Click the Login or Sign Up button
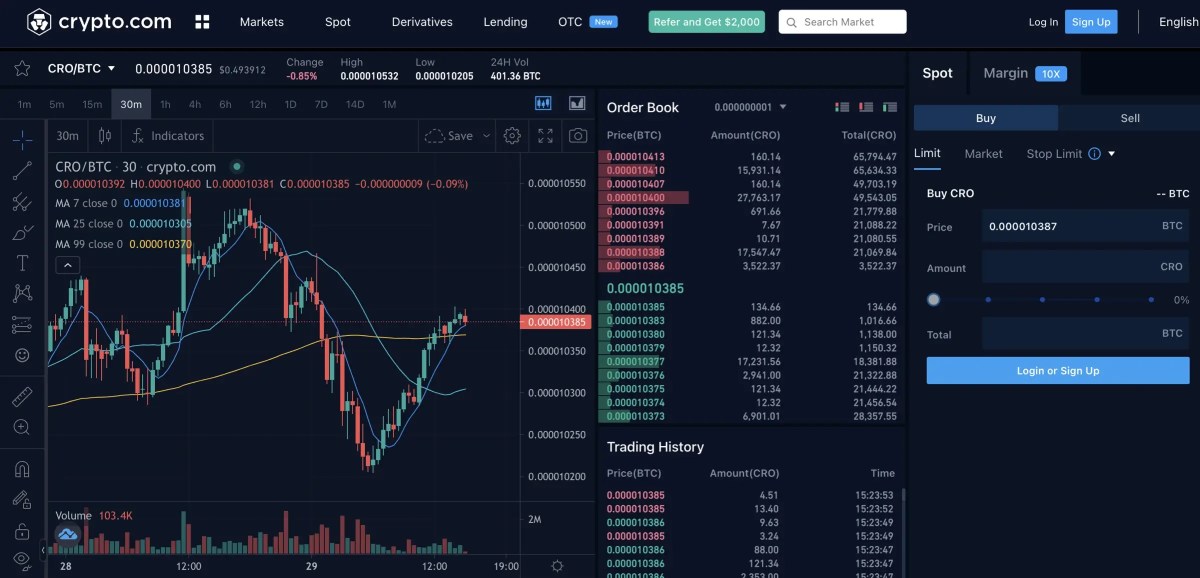1200x578 pixels. click(1058, 371)
